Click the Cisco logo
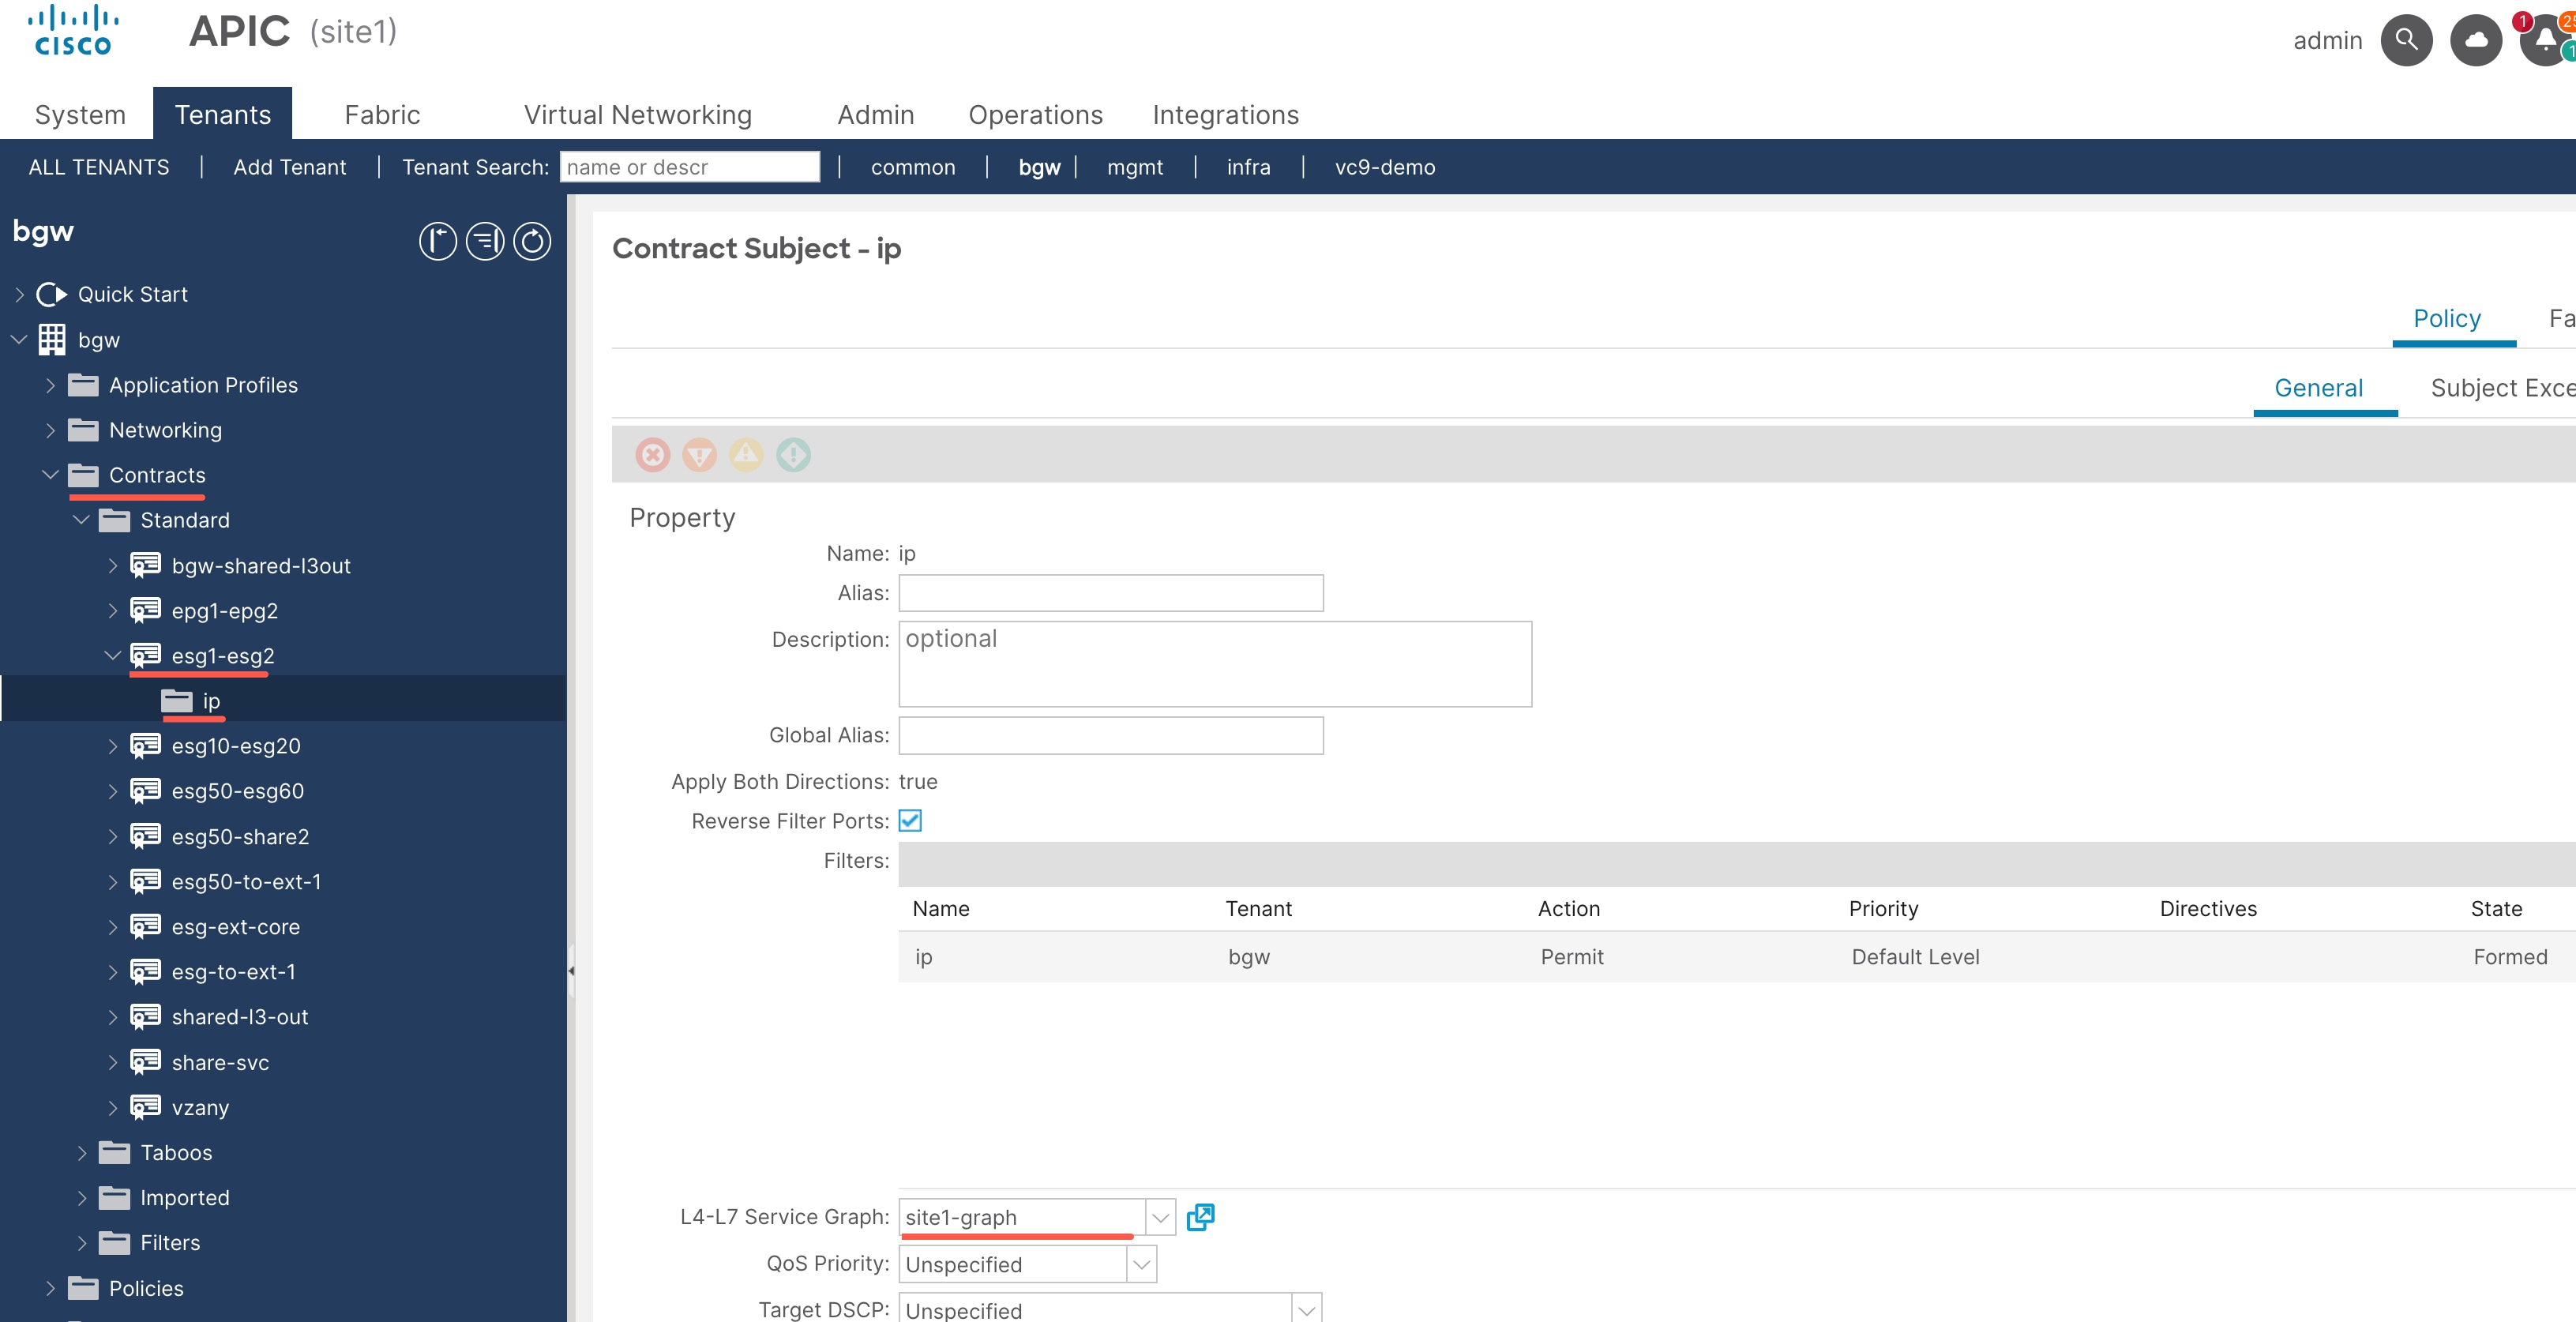Screen dimensions: 2576x1322 click(x=73, y=31)
